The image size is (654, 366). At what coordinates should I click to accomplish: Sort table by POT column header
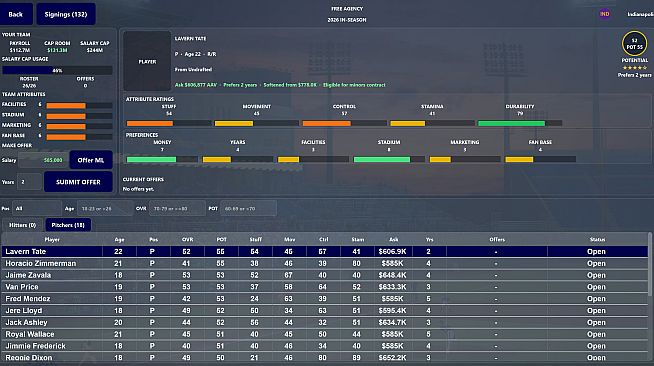click(x=221, y=240)
